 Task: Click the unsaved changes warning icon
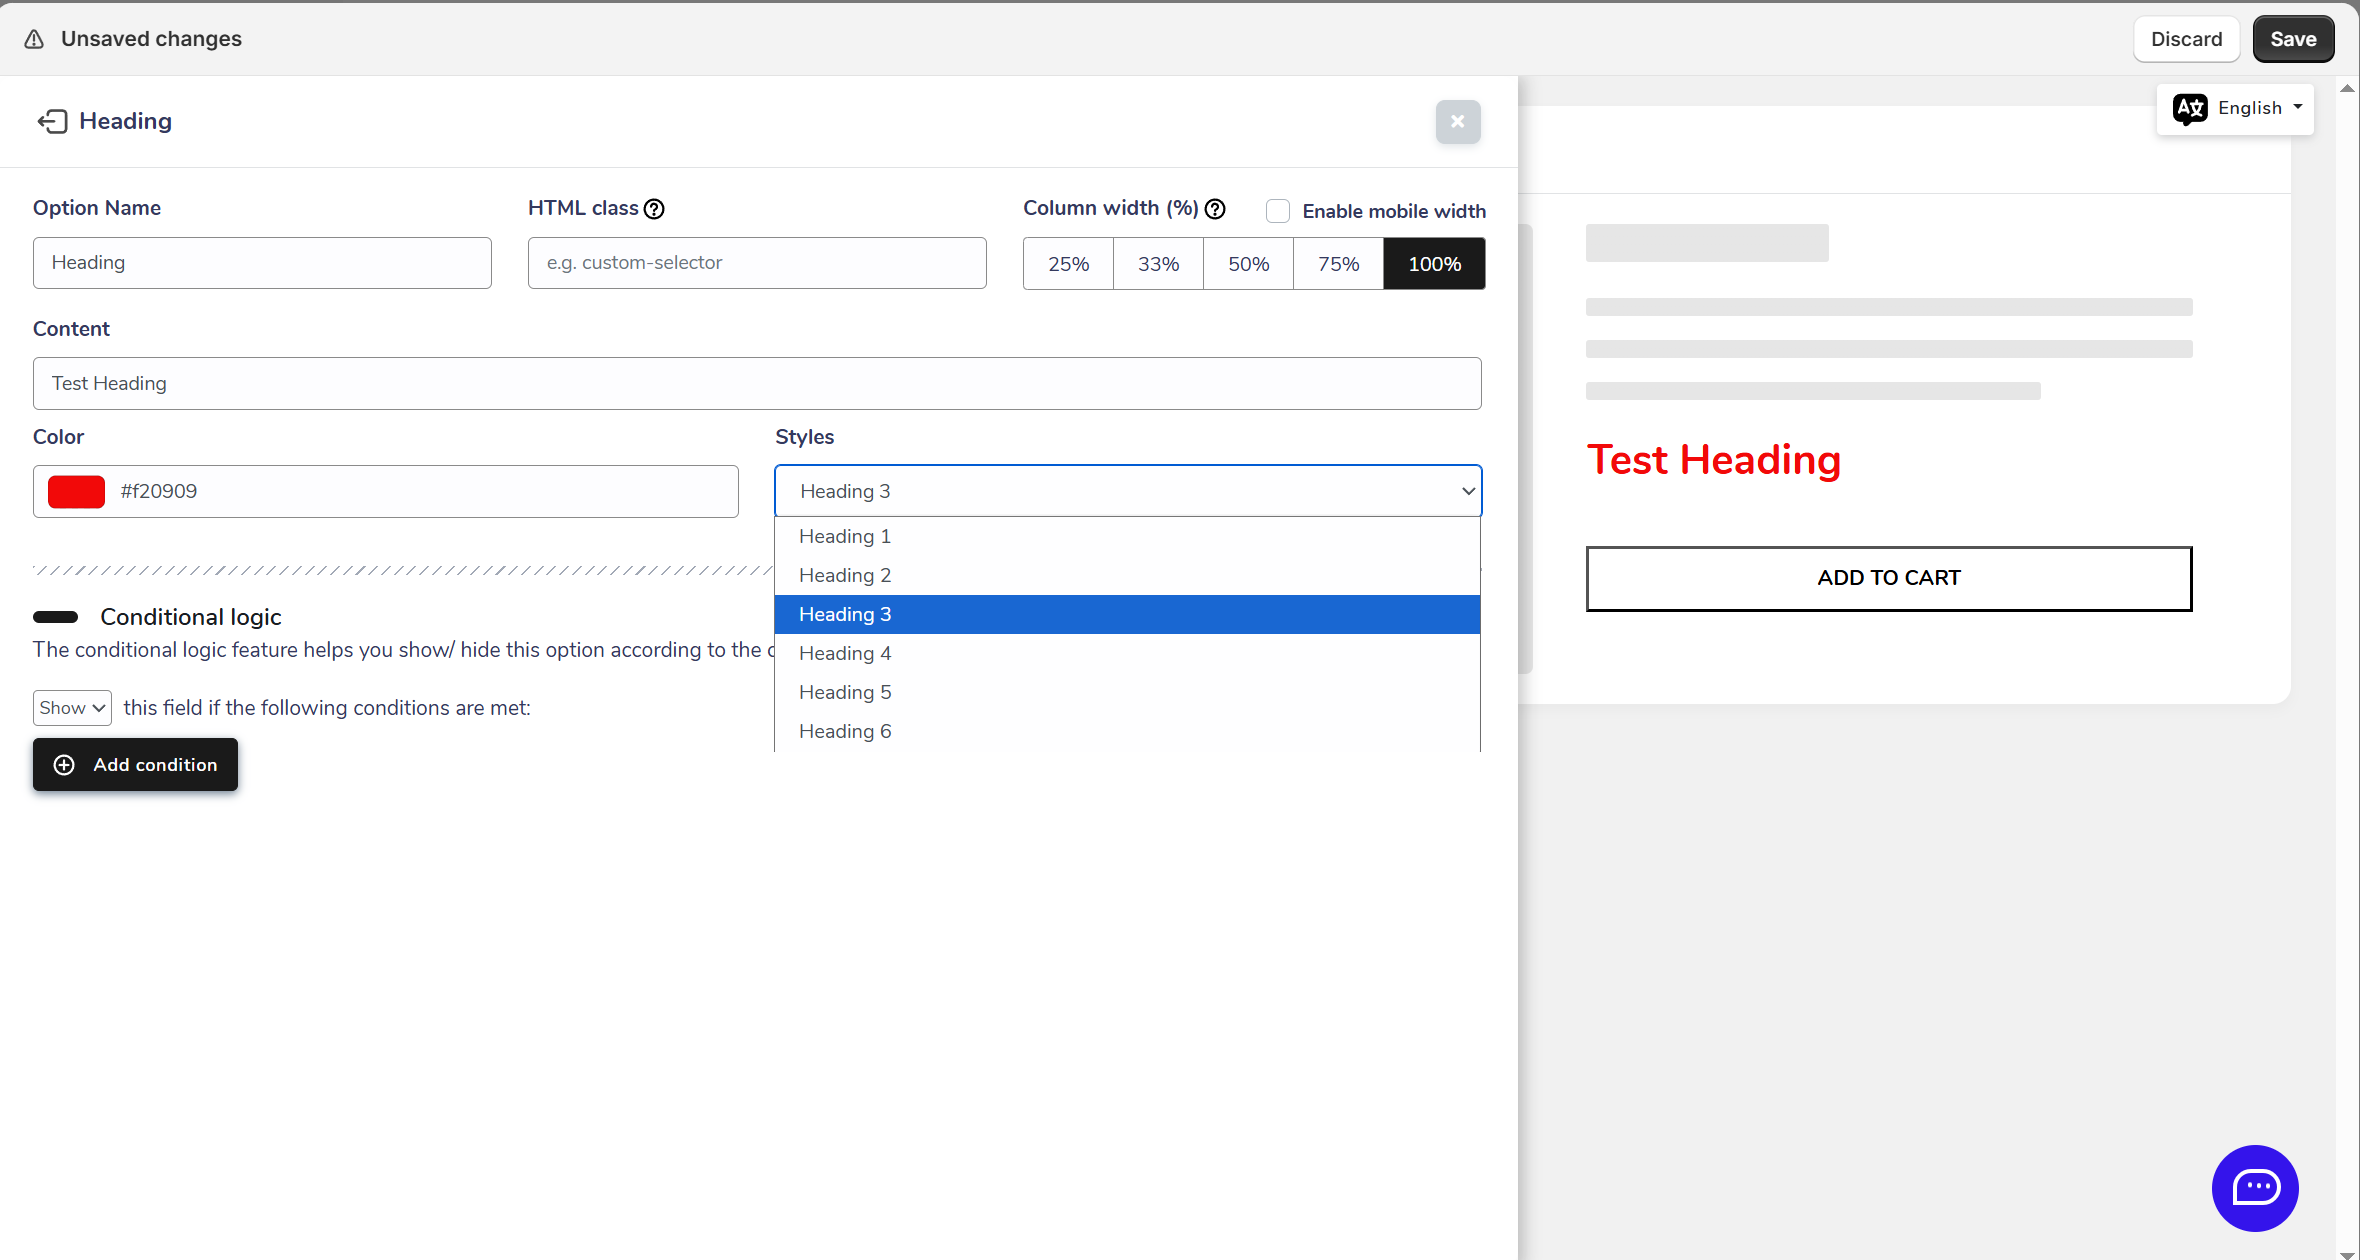(34, 39)
